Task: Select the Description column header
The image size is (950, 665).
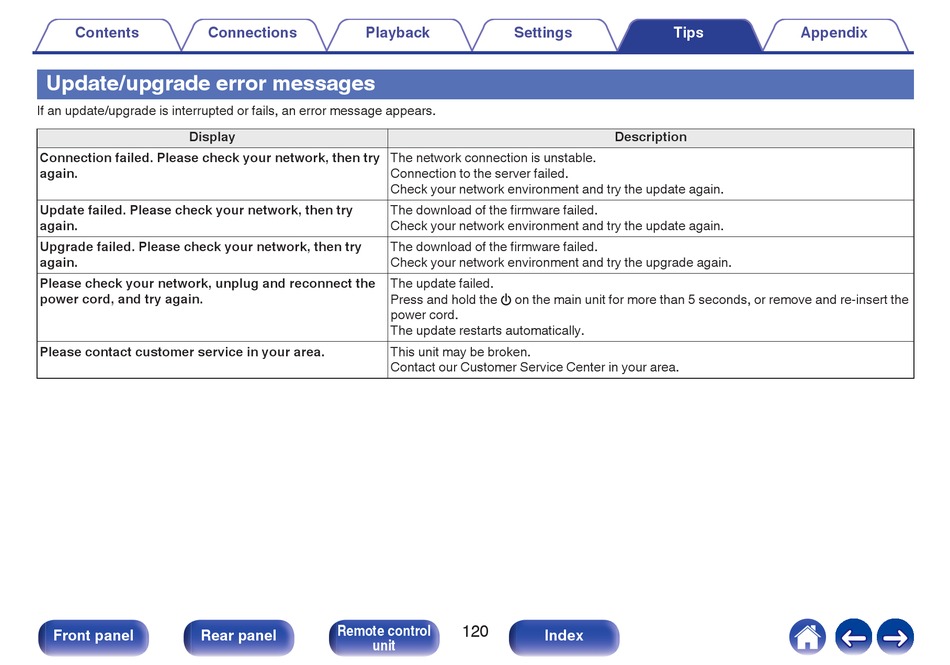Action: pyautogui.click(x=651, y=137)
